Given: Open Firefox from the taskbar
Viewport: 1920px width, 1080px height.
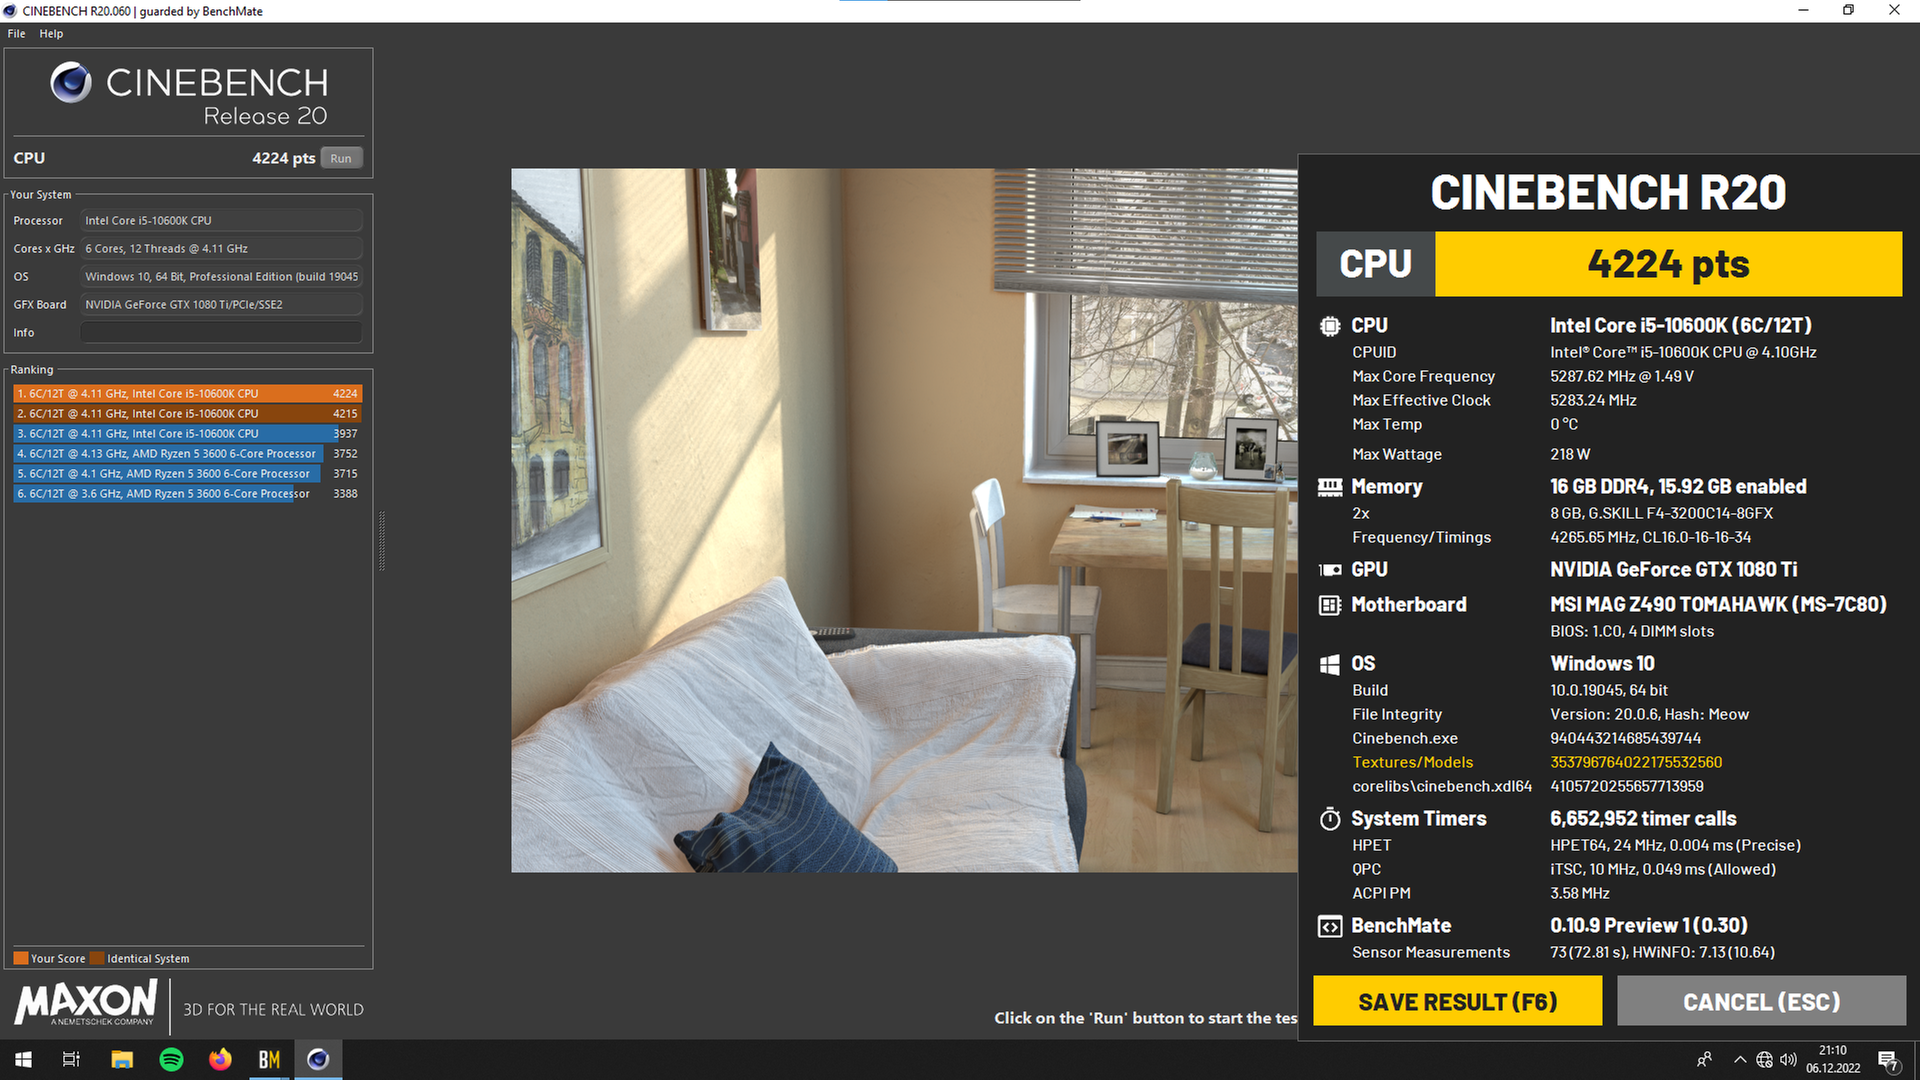Looking at the screenshot, I should [x=220, y=1060].
